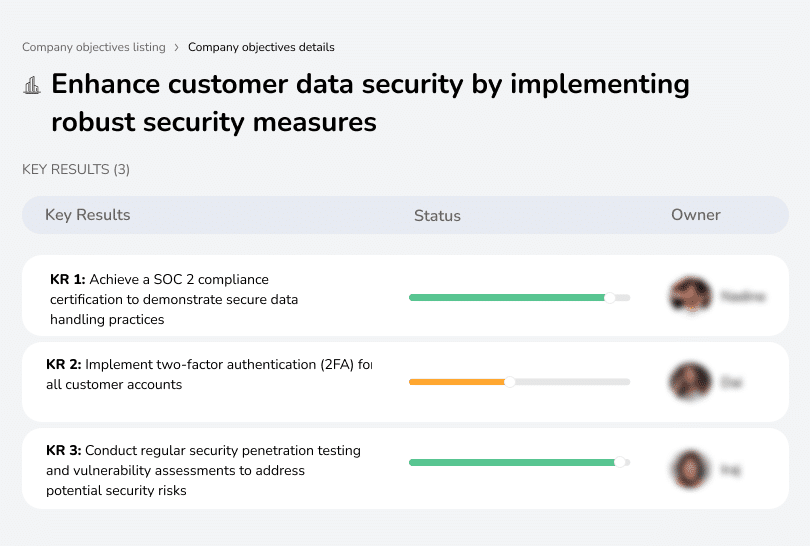
Task: Click the company building icon beside the title
Action: click(32, 86)
